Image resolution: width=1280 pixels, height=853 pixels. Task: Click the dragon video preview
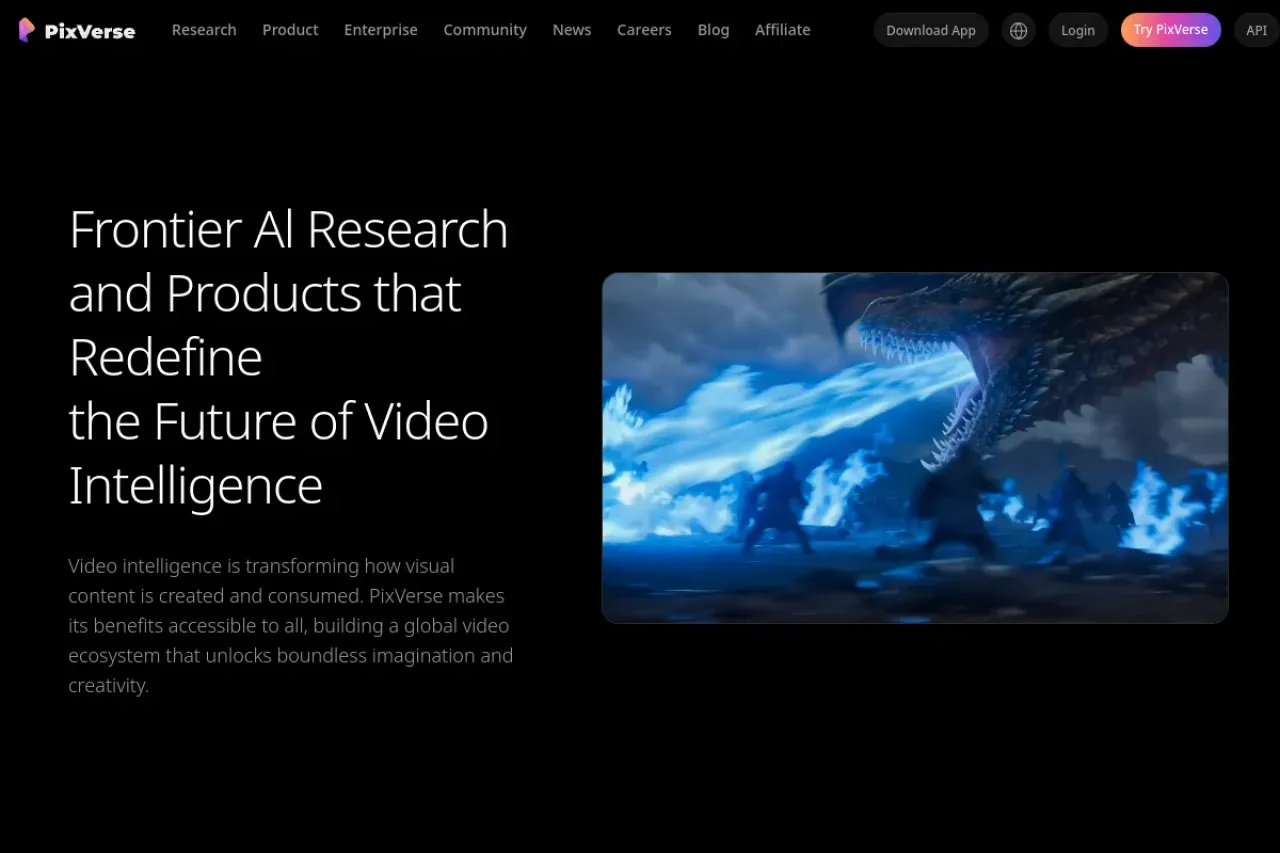915,448
